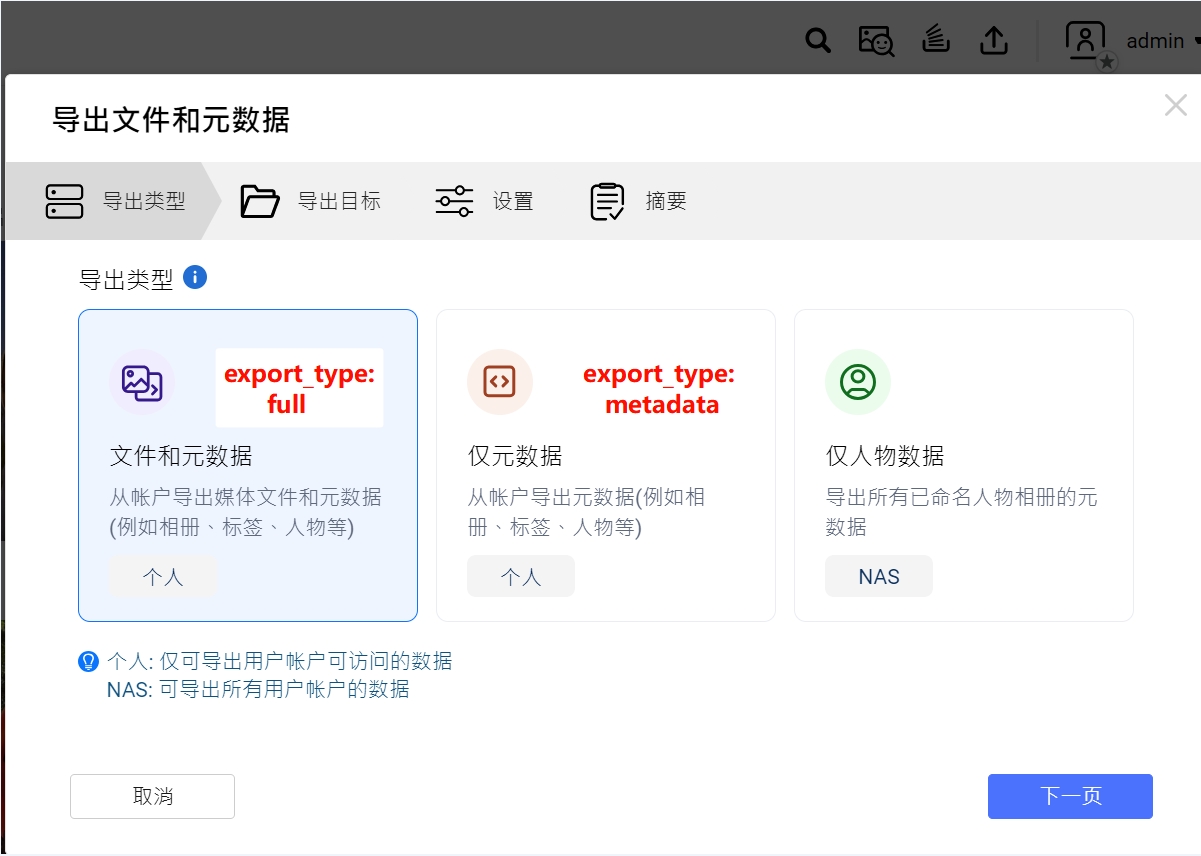The image size is (1201, 856).
Task: Click the lightbulb tip icon beside 个人 note
Action: tap(88, 662)
